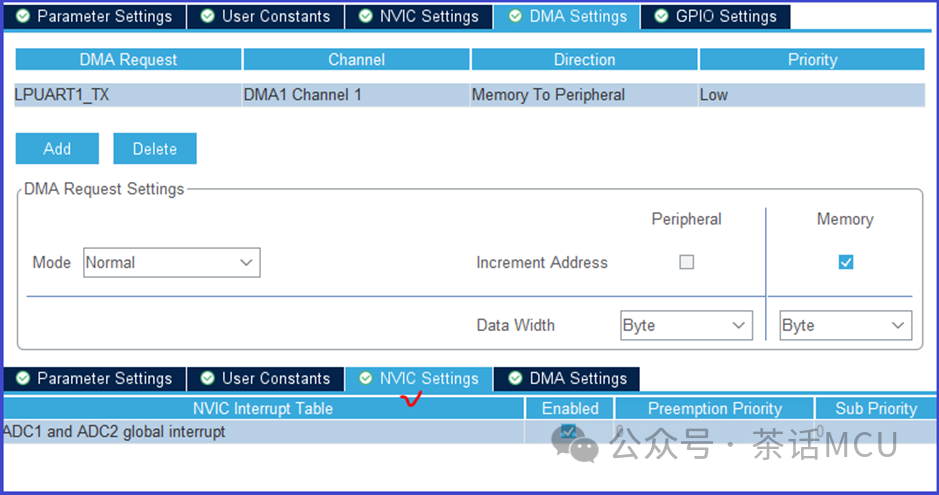Click the Priority column header
Image resolution: width=939 pixels, height=495 pixels.
812,59
